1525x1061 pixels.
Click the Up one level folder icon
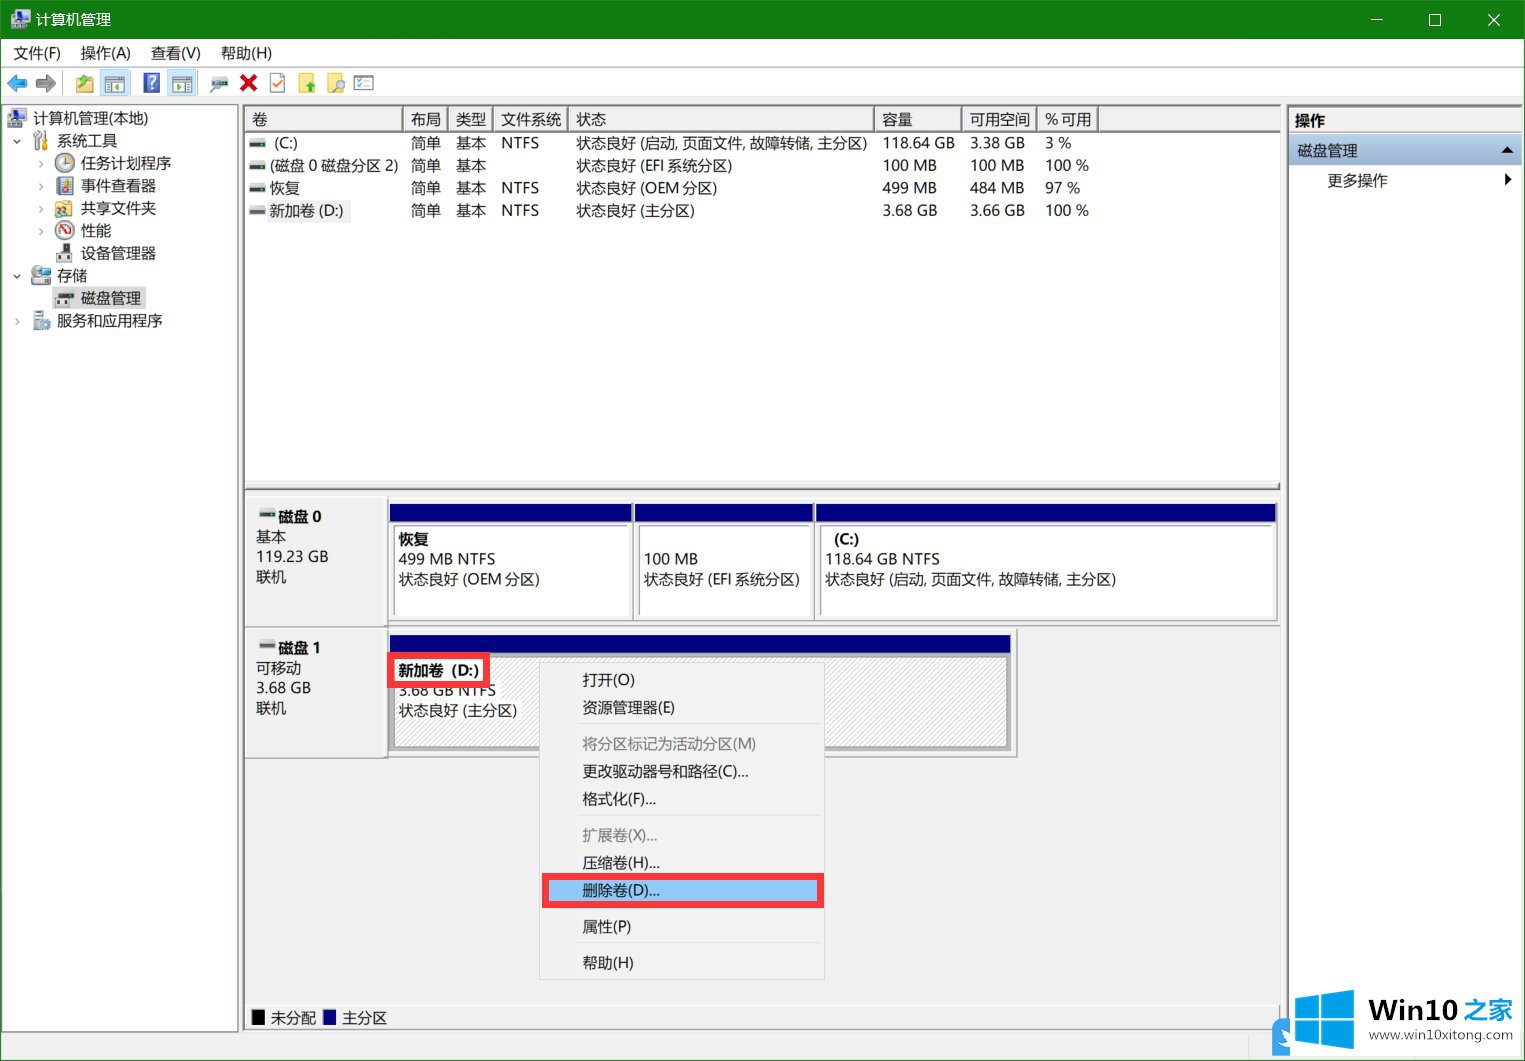[x=84, y=83]
